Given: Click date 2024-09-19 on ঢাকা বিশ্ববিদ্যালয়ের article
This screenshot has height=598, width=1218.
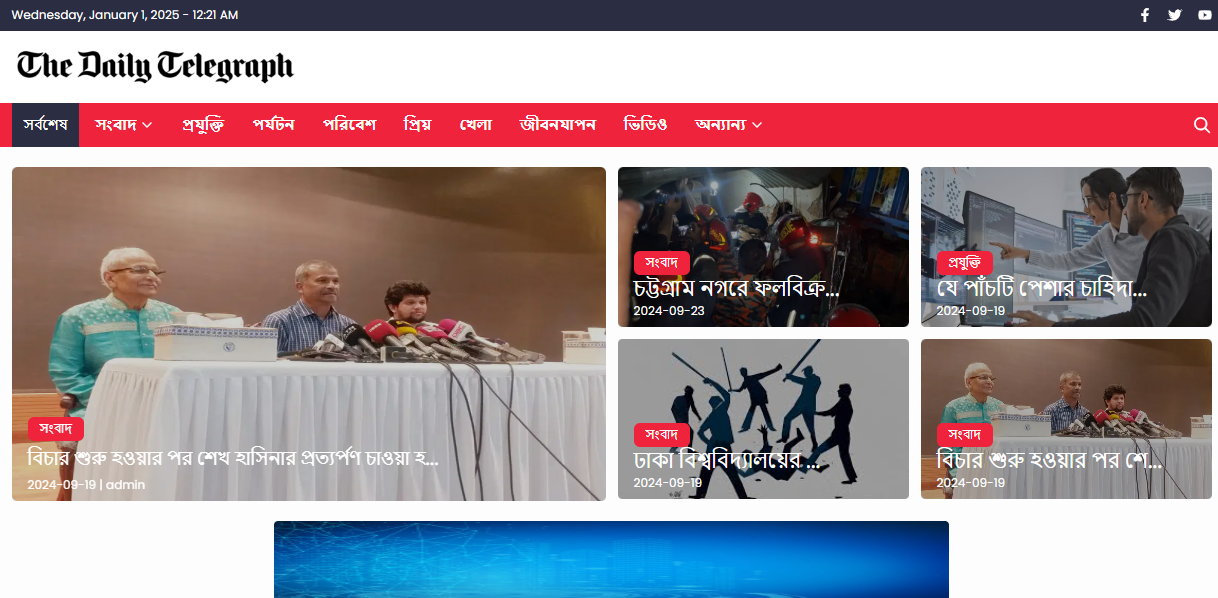Looking at the screenshot, I should 668,483.
